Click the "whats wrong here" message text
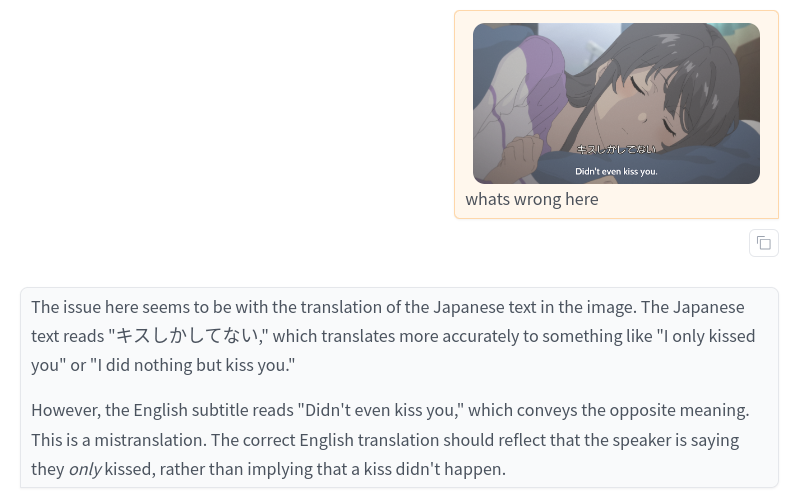791x494 pixels. 532,199
